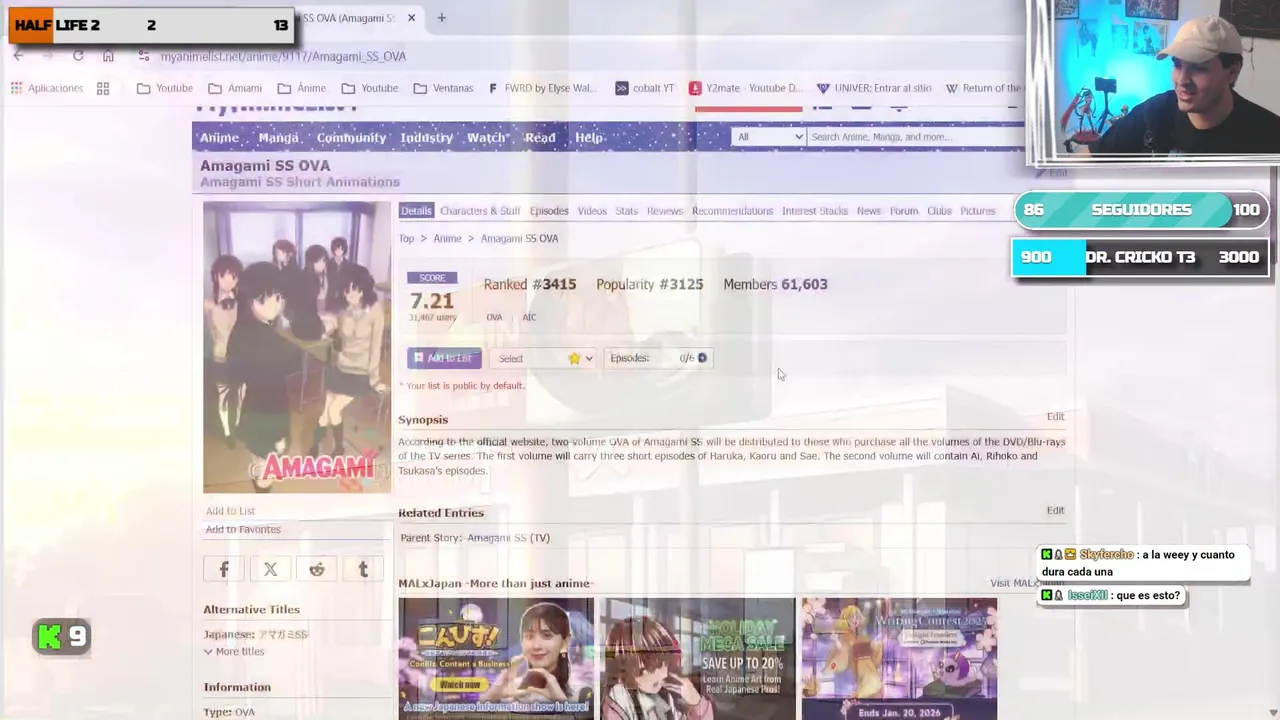Open the Industry menu
This screenshot has width=1280, height=720.
(x=426, y=138)
